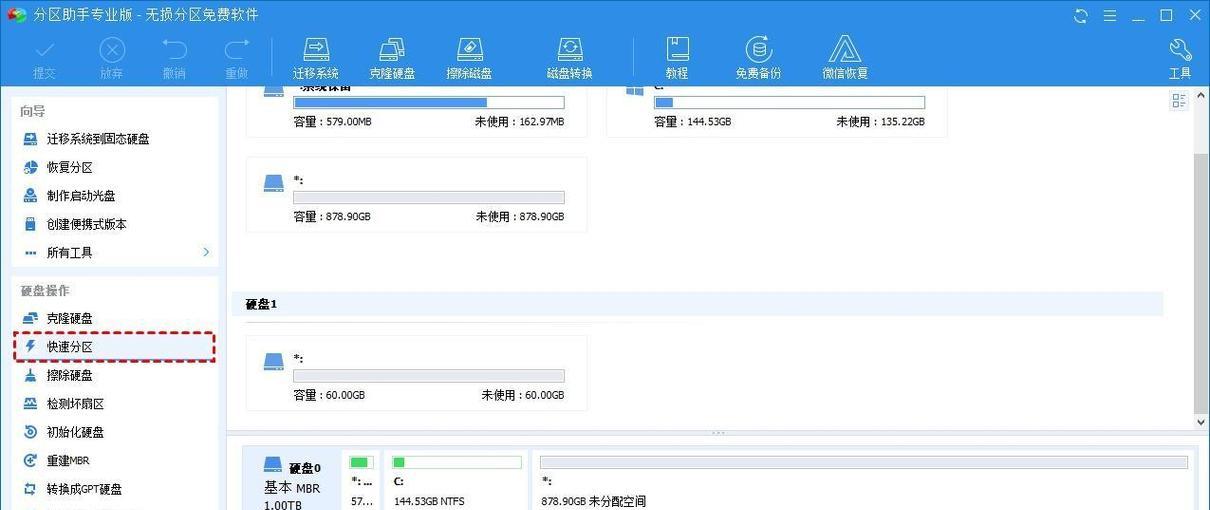Click the usage bar of the 579.00MB partition
Image resolution: width=1210 pixels, height=510 pixels.
(428, 103)
